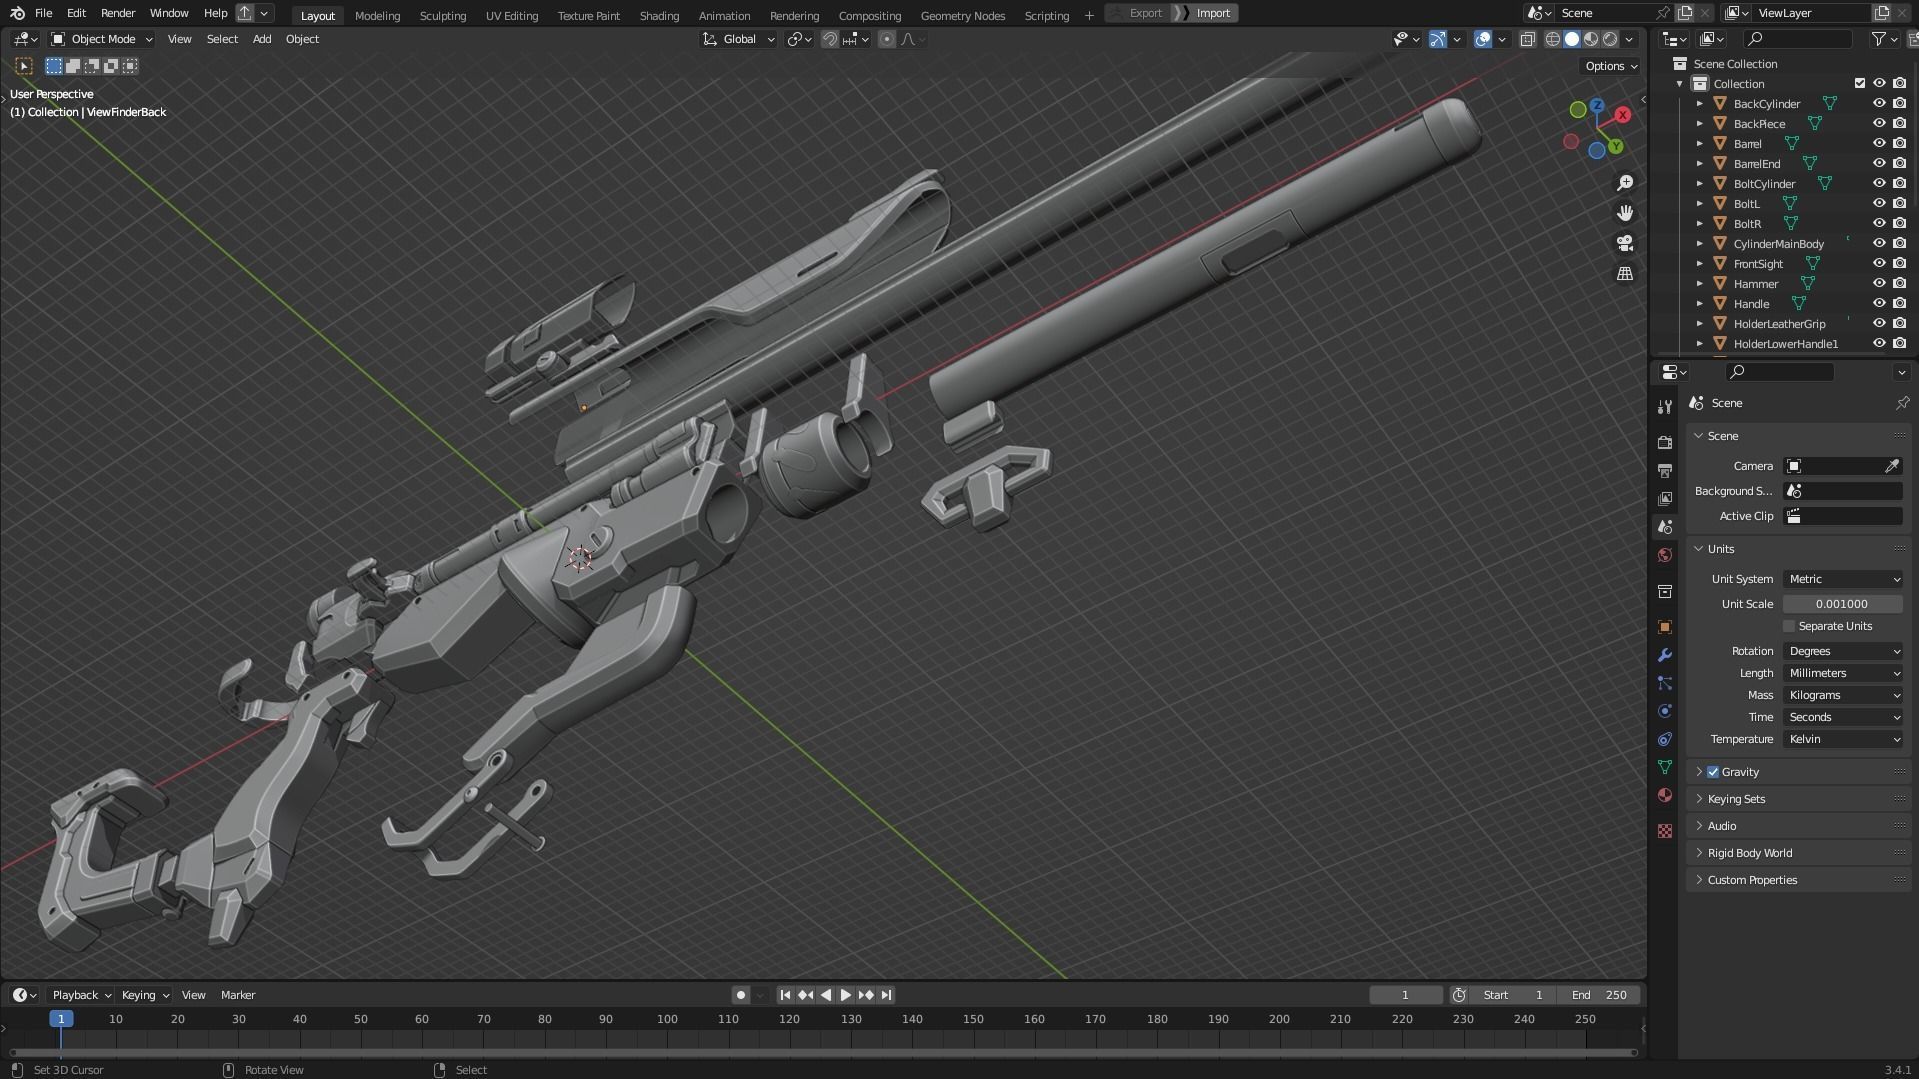Open the Render menu
The image size is (1919, 1079).
118,13
